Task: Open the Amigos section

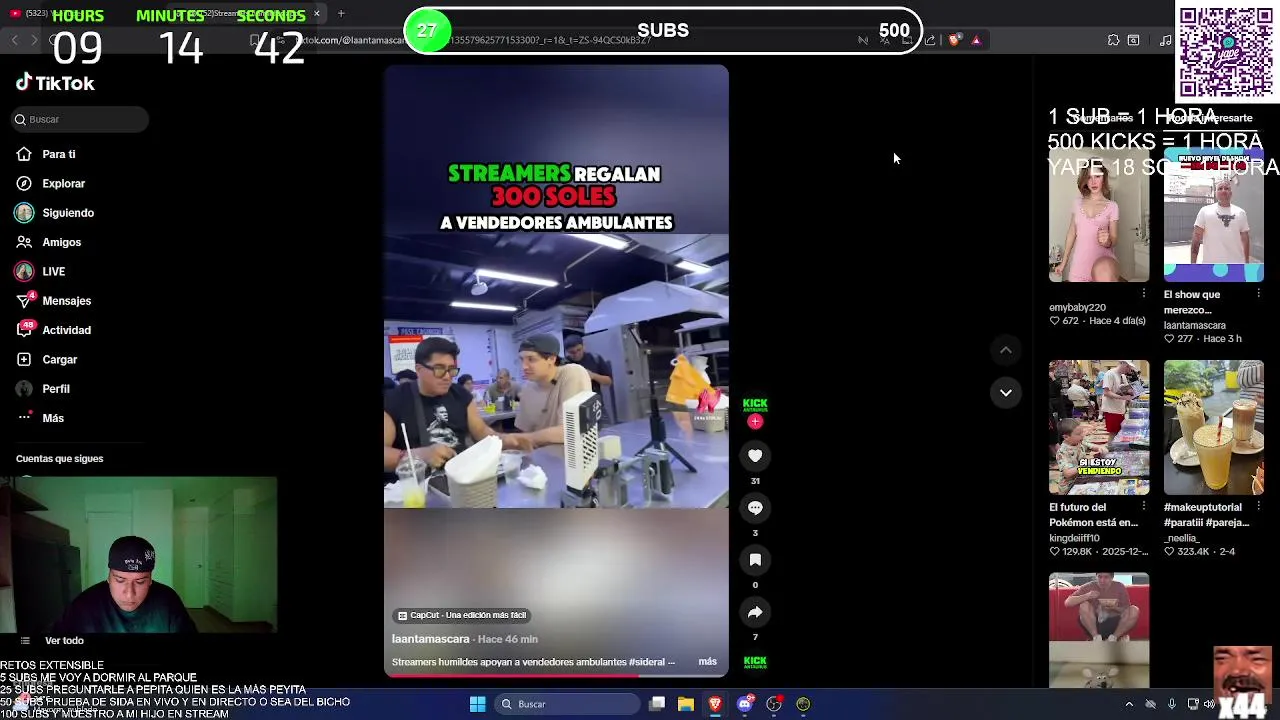Action: click(61, 242)
